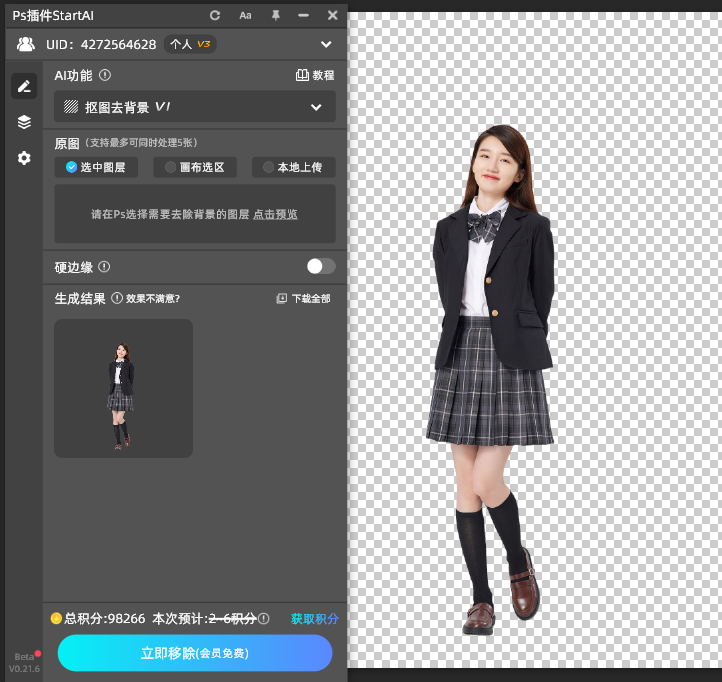
Task: Select the 画布选区 radio option
Action: [194, 168]
